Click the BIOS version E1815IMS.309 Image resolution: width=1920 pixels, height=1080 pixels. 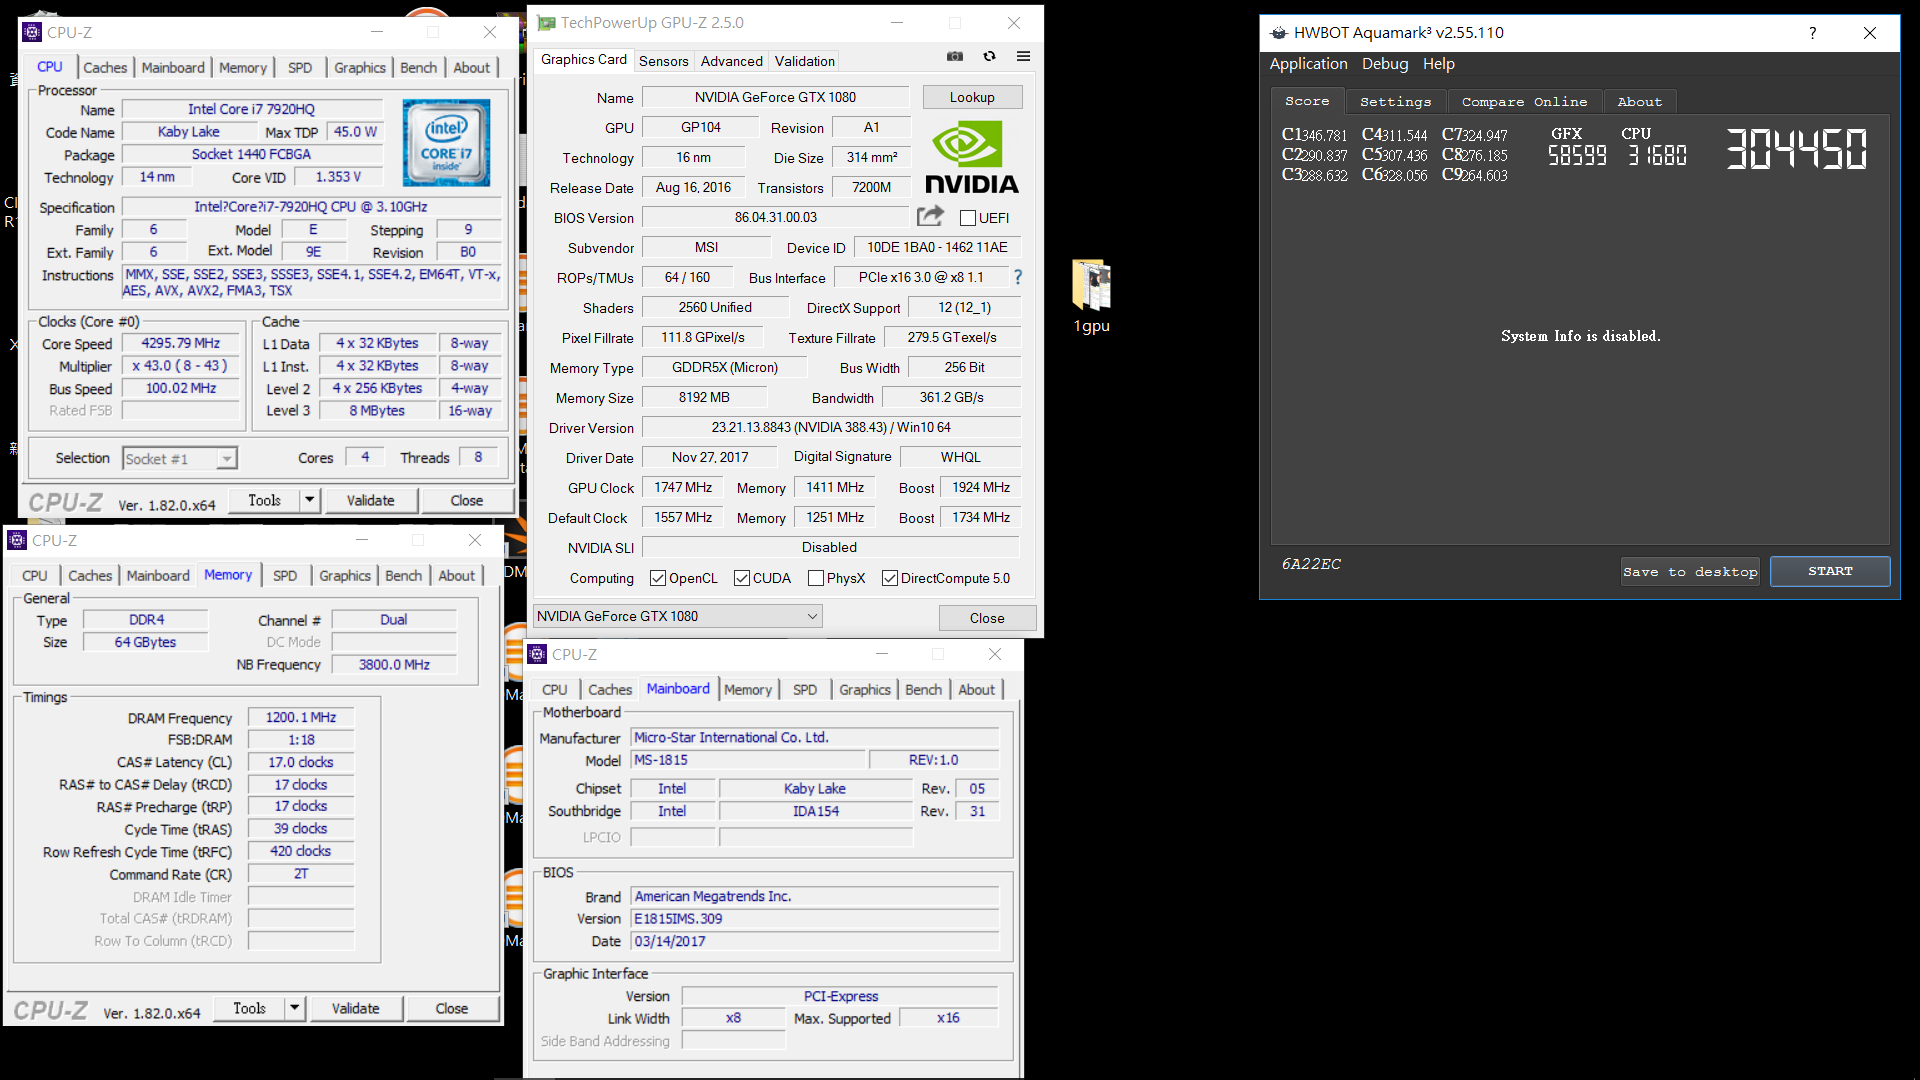click(815, 918)
